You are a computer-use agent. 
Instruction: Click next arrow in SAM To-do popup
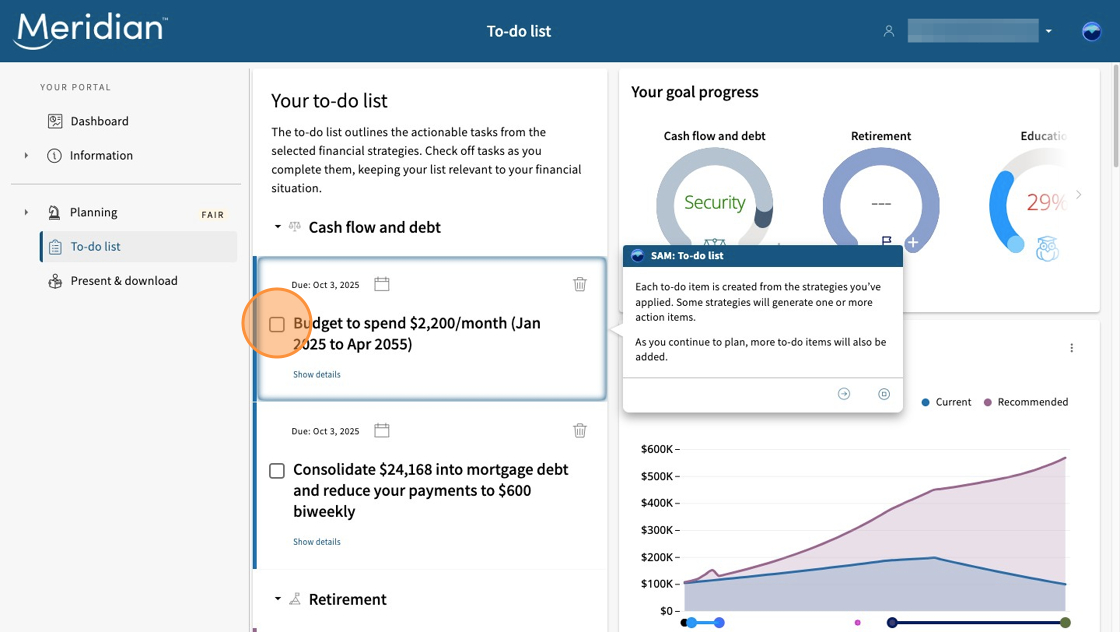tap(844, 394)
